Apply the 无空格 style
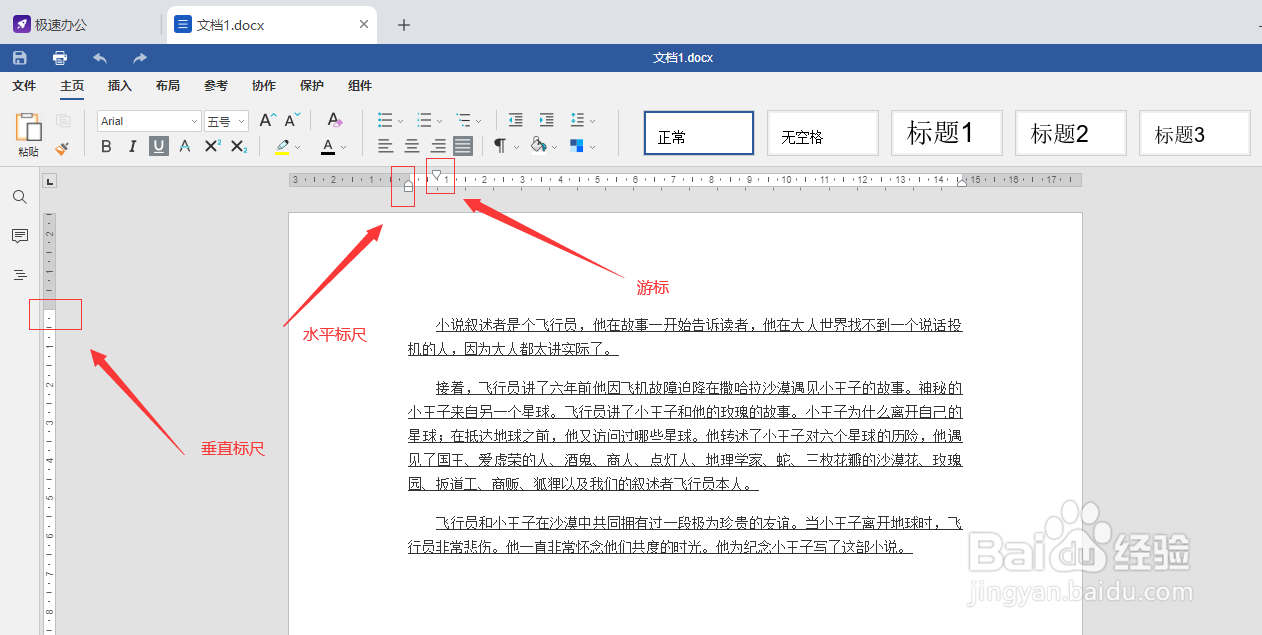The height and width of the screenshot is (635, 1262). (822, 133)
